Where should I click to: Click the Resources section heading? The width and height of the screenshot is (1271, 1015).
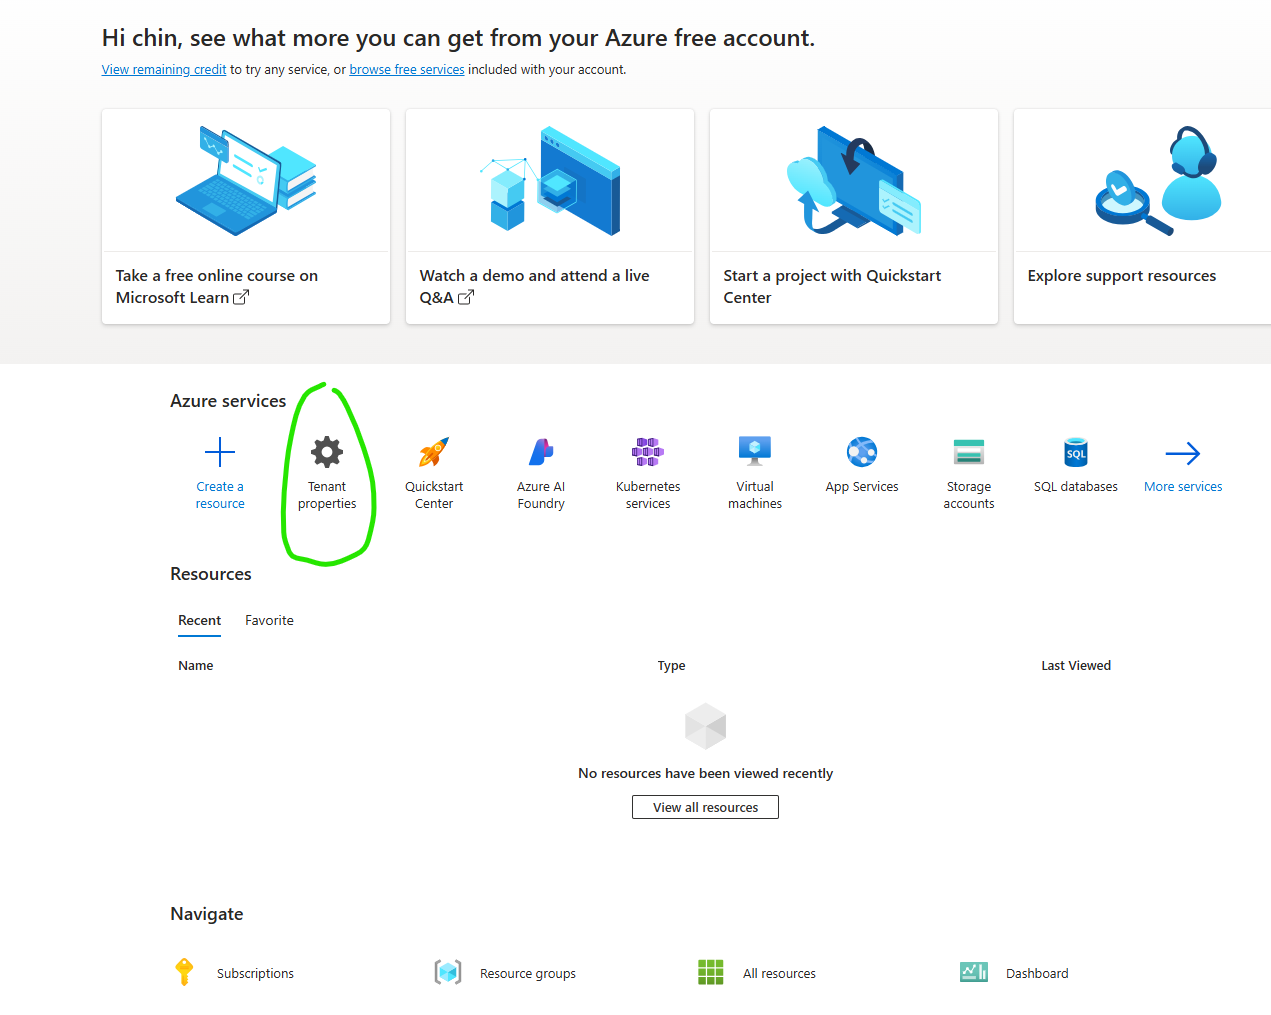pyautogui.click(x=211, y=574)
